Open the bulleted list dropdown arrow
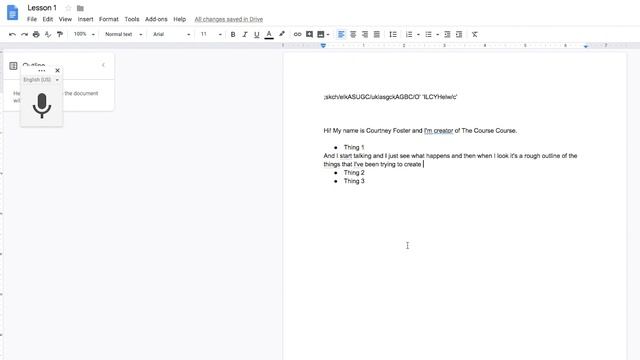Screen dimensions: 640x360 [438, 35]
